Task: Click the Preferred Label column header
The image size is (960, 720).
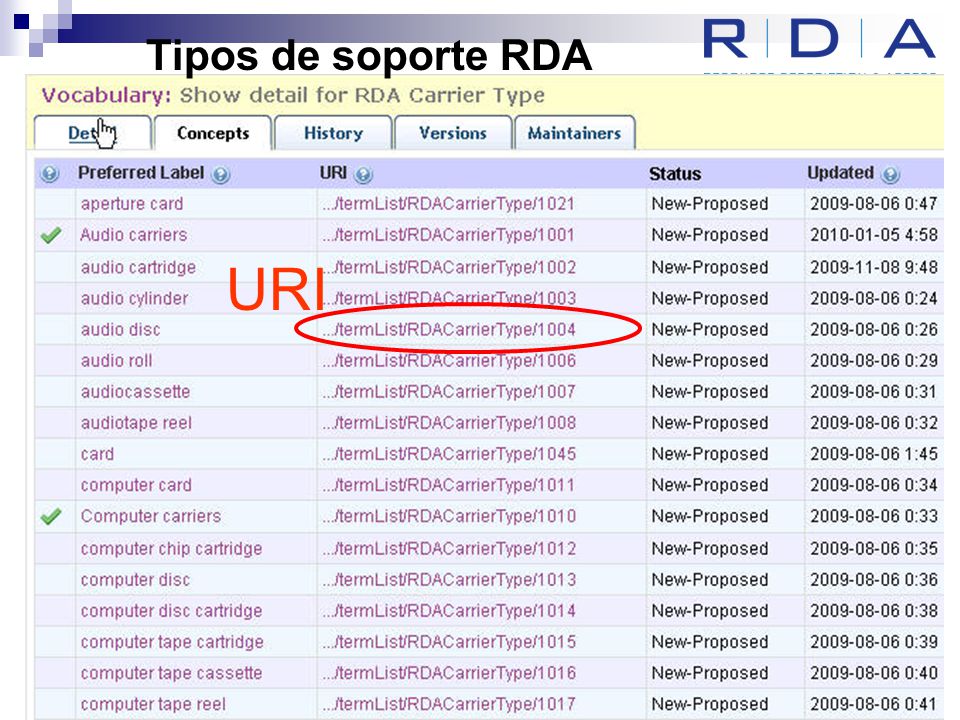Action: (x=141, y=173)
